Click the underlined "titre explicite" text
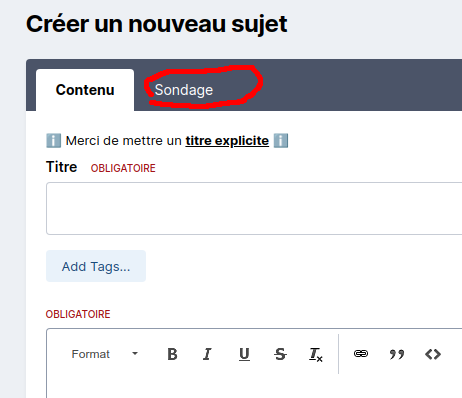Image resolution: width=462 pixels, height=398 pixels. (227, 141)
